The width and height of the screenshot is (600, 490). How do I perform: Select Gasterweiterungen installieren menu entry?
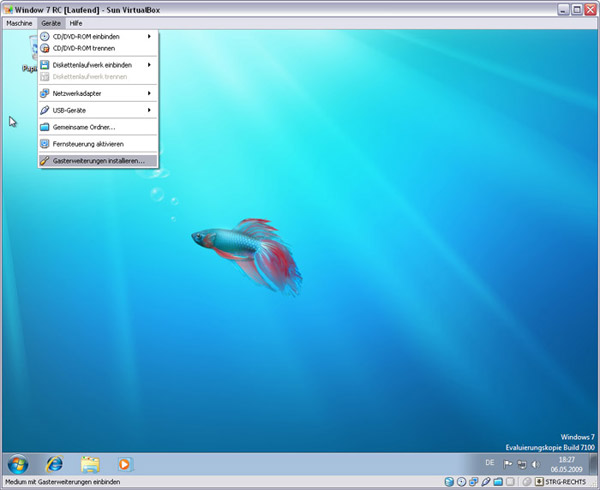click(98, 160)
